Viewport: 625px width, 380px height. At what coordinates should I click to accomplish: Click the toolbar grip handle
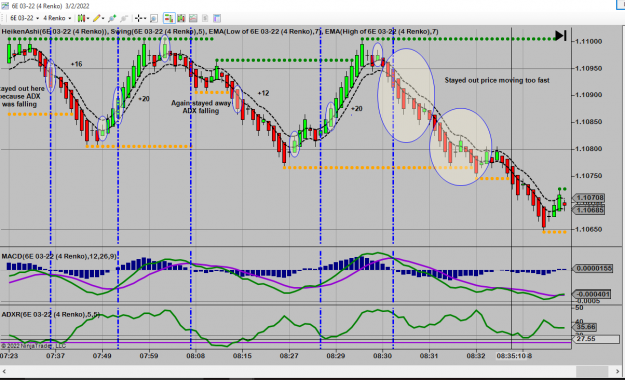point(2,18)
